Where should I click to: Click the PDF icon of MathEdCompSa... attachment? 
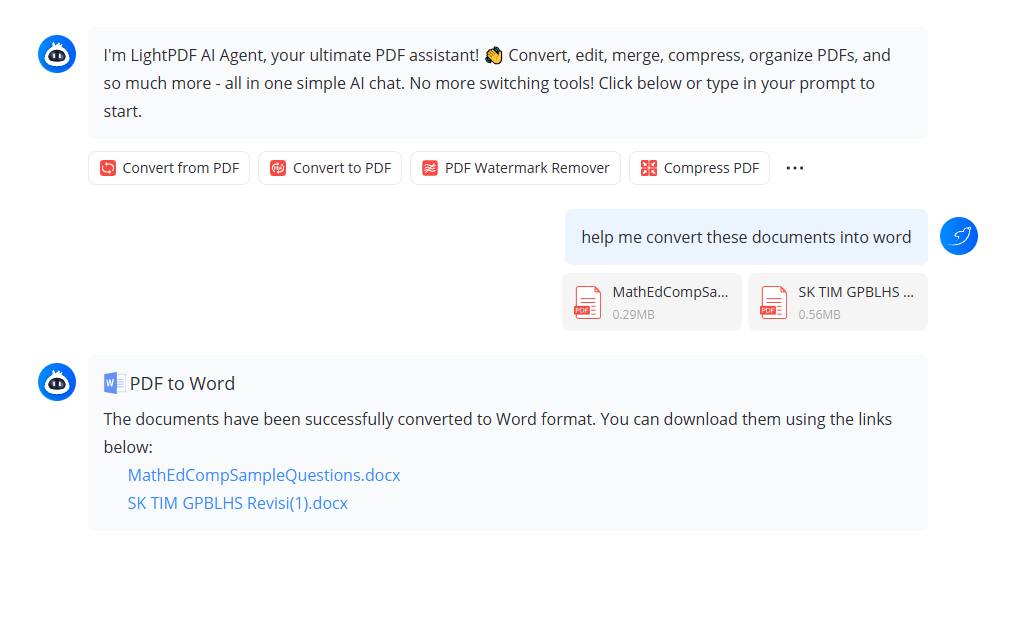tap(587, 303)
